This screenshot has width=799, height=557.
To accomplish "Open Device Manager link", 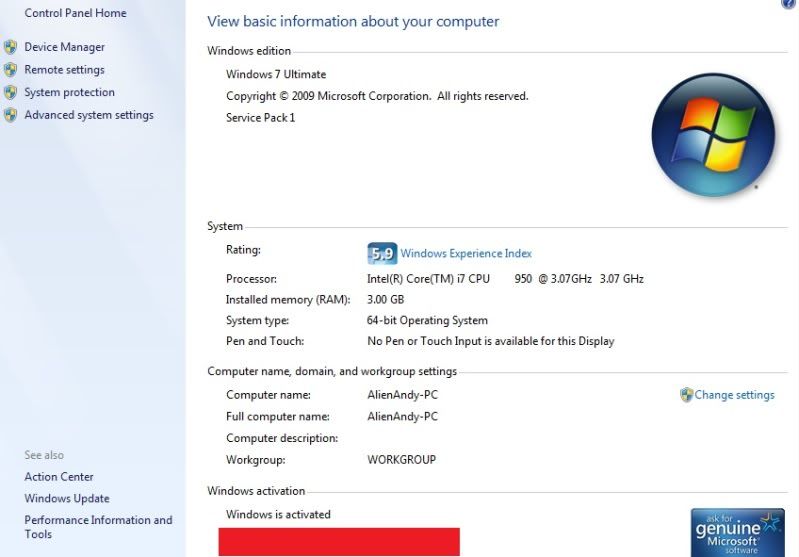I will pyautogui.click(x=65, y=47).
